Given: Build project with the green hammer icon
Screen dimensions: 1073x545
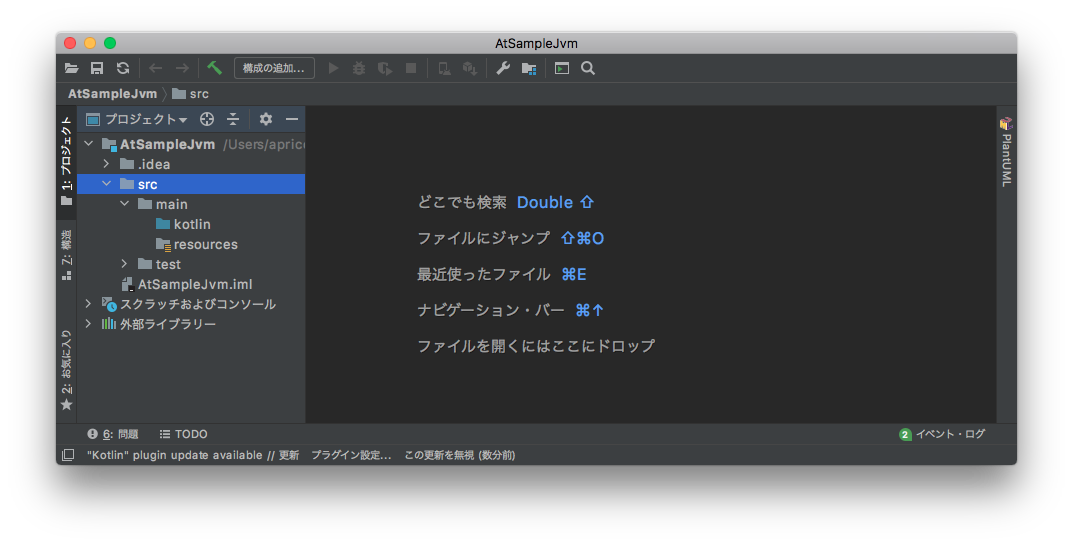Looking at the screenshot, I should click(214, 68).
